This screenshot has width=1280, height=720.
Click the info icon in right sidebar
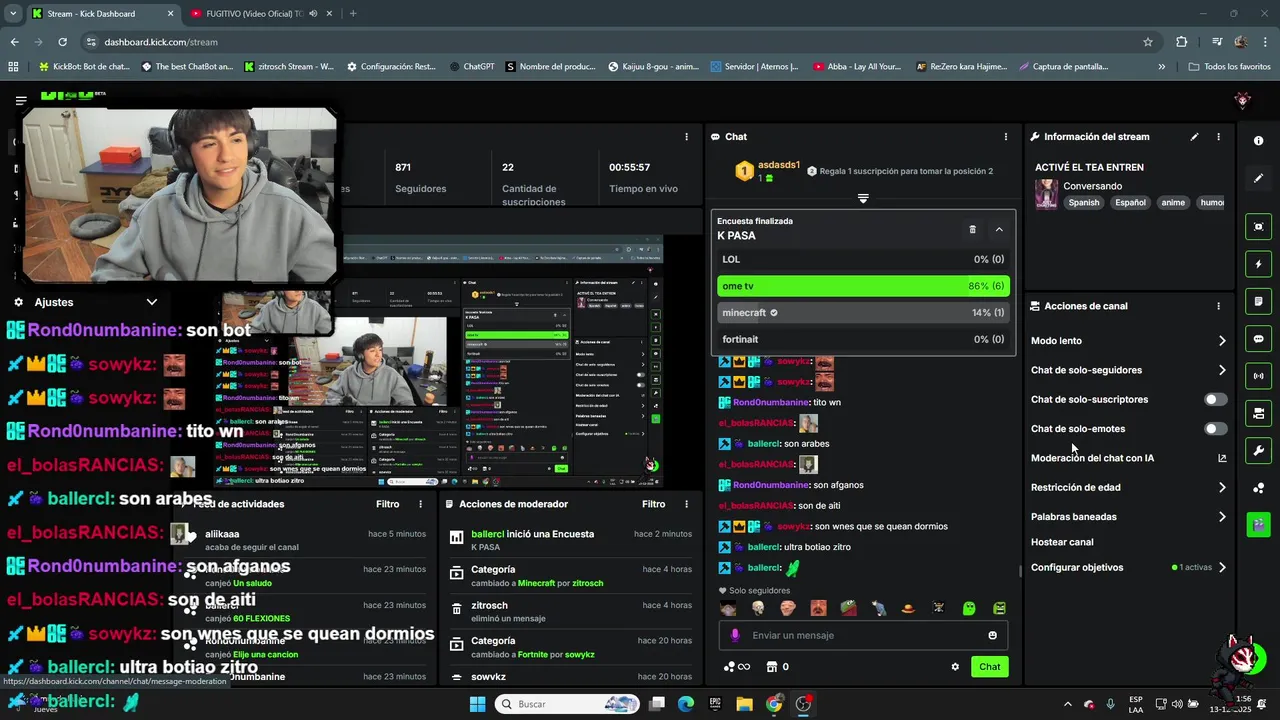coord(1258,141)
